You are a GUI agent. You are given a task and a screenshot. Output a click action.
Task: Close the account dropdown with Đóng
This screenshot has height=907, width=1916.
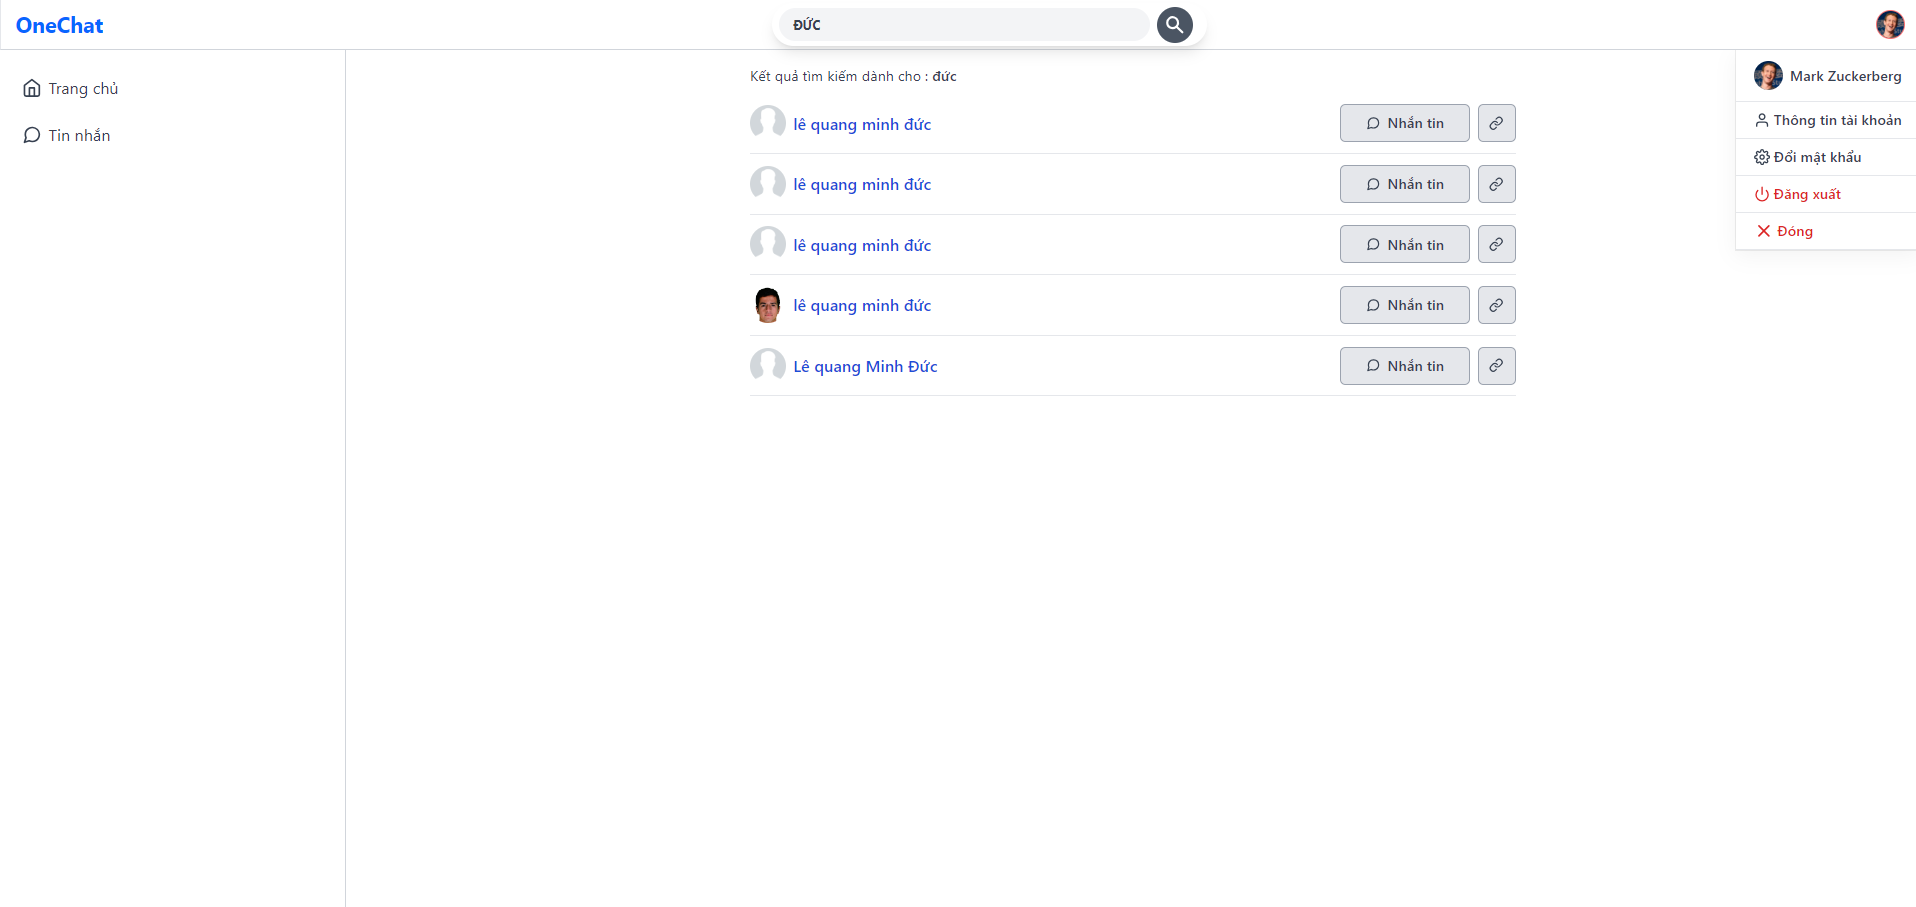pos(1785,231)
